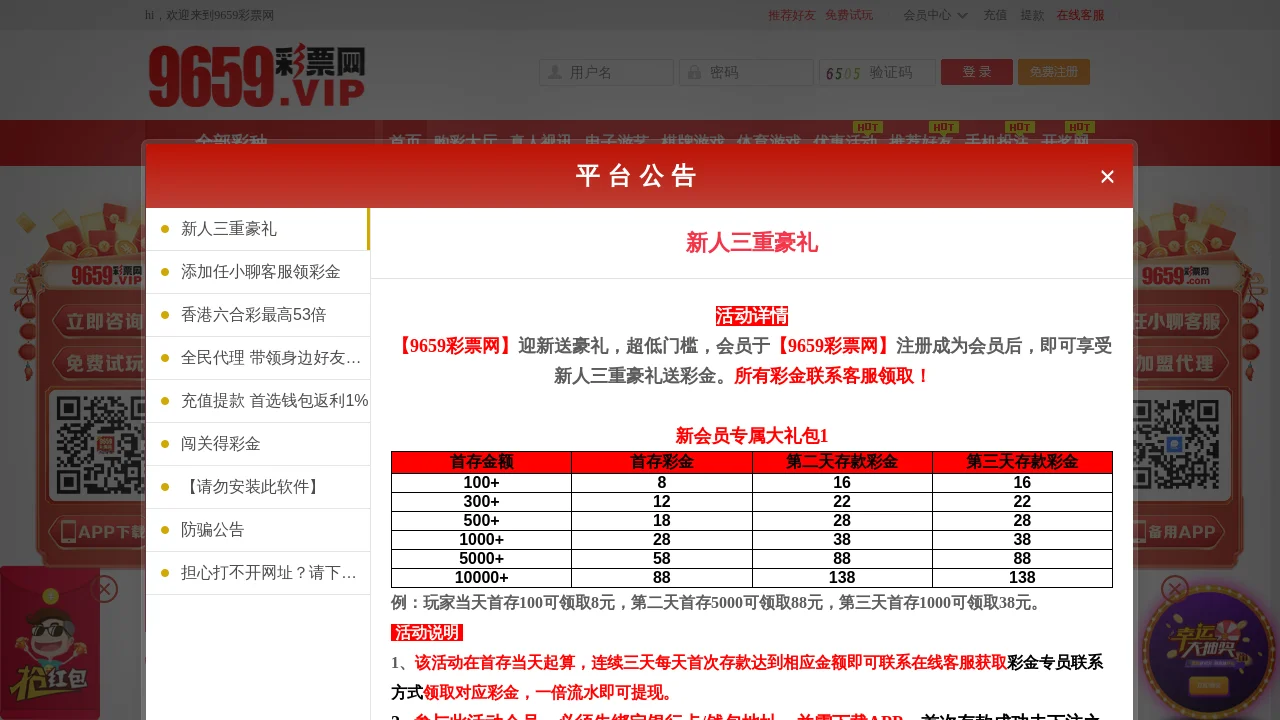
Task: Expand the 会员中心 dropdown
Action: [935, 15]
